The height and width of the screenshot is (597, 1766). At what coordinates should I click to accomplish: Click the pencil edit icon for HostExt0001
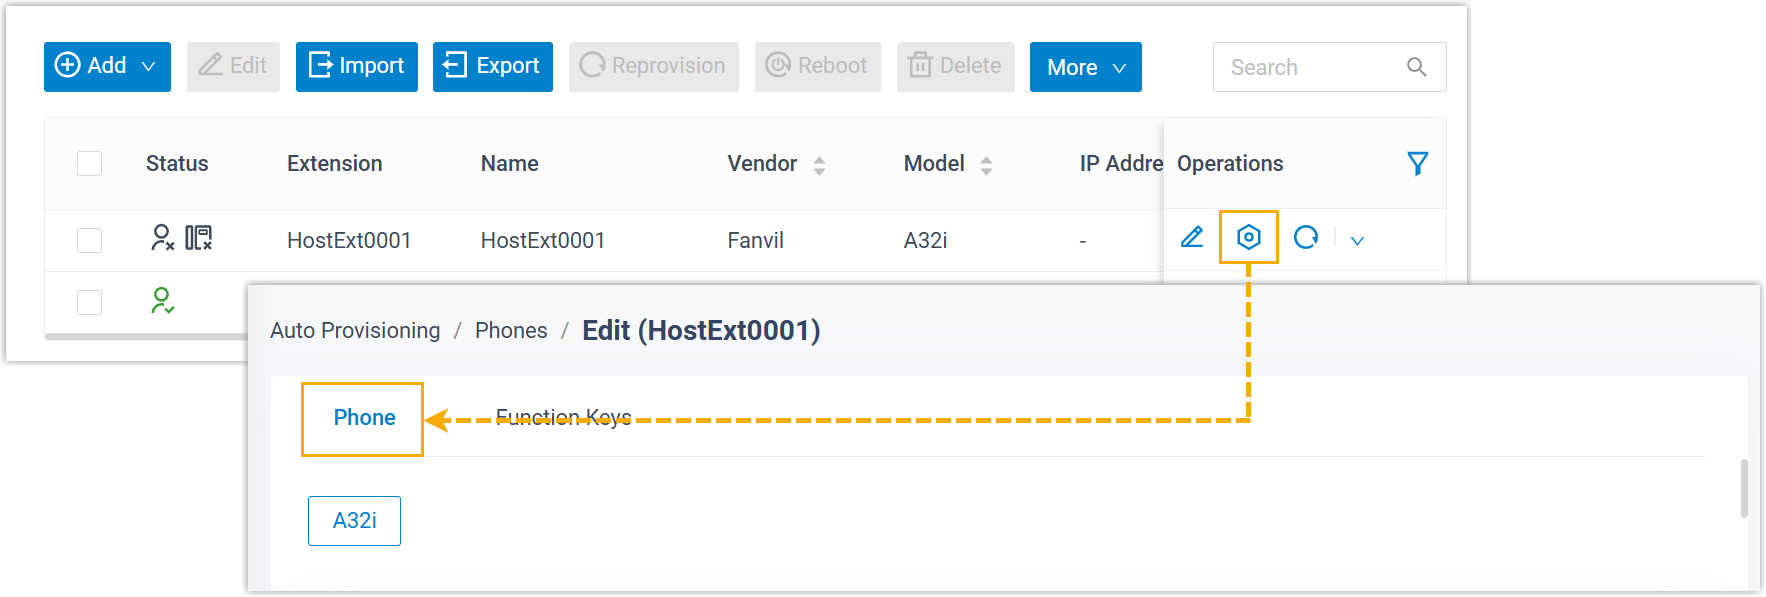tap(1191, 238)
